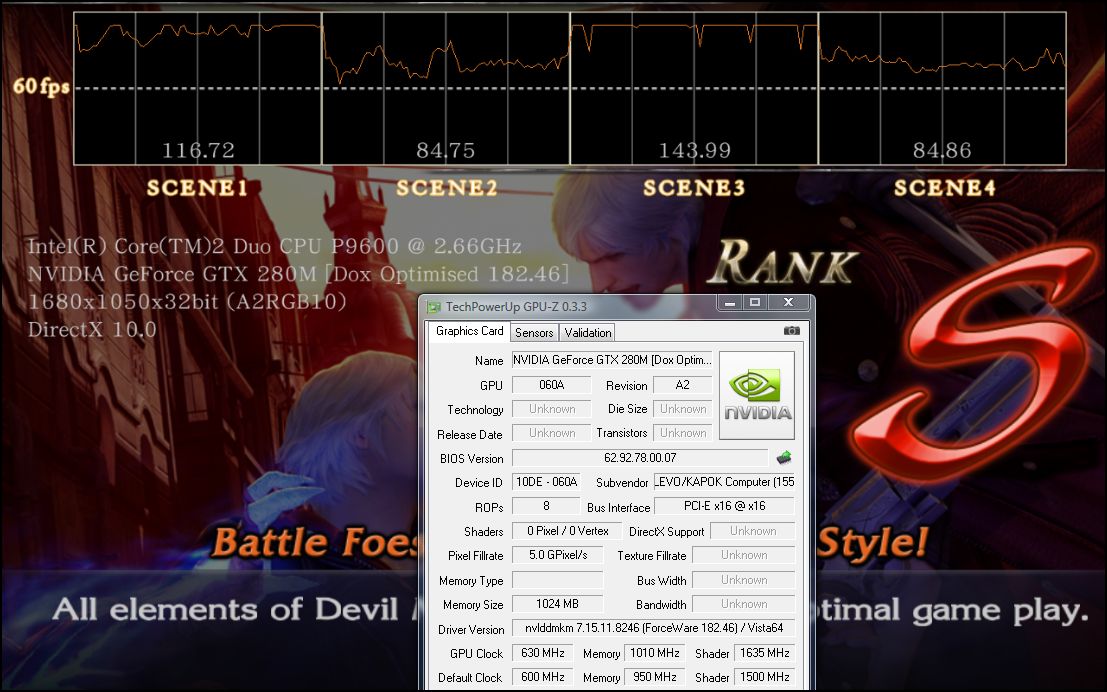Close the GPU-Z window
Viewport: 1107px width, 692px height.
(x=789, y=303)
